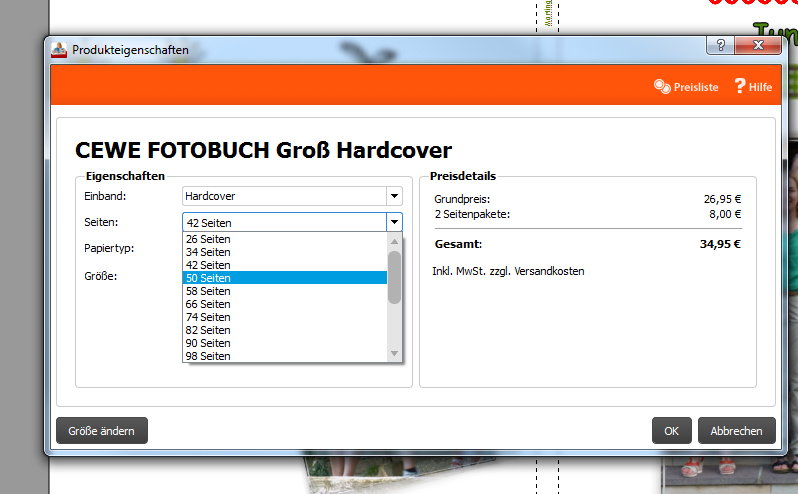Select 26 Seiten from the list
Screen dimensions: 798x494
tap(284, 239)
